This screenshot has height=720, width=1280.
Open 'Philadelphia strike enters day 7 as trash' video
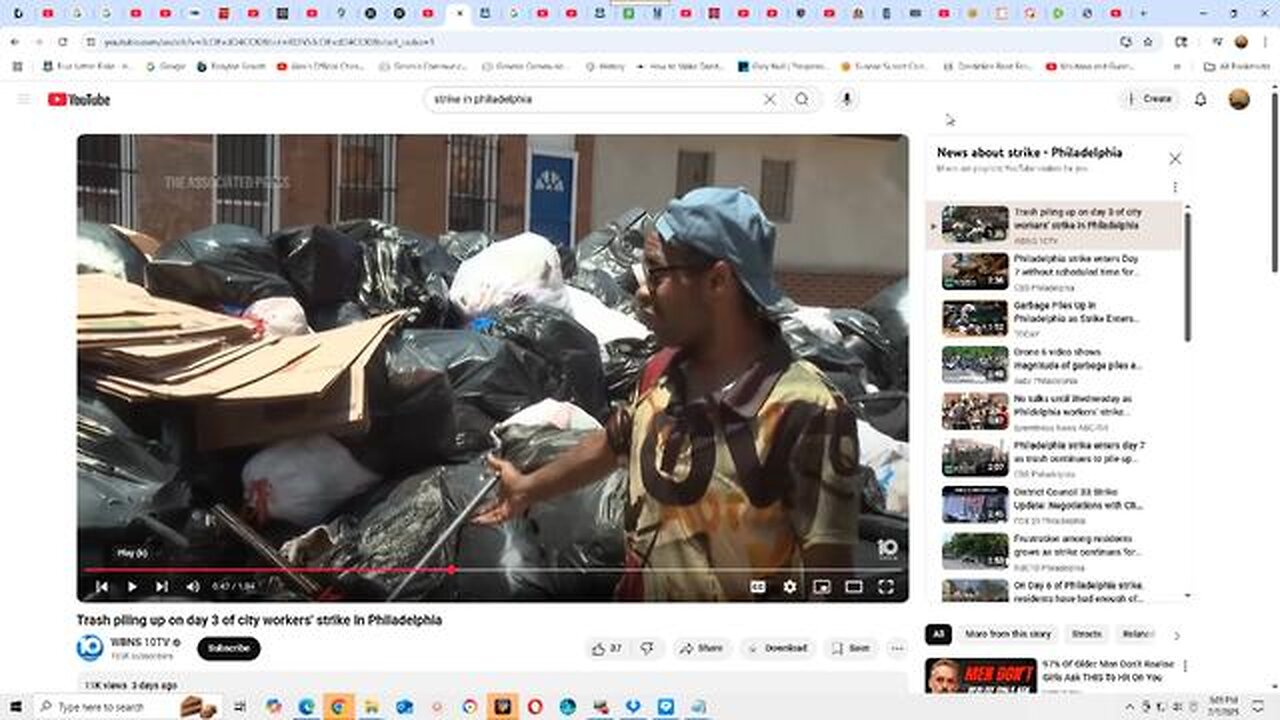[x=1054, y=458]
